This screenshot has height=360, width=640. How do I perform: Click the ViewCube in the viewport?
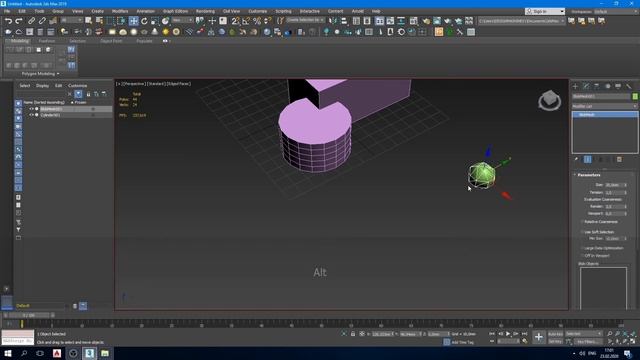click(549, 100)
